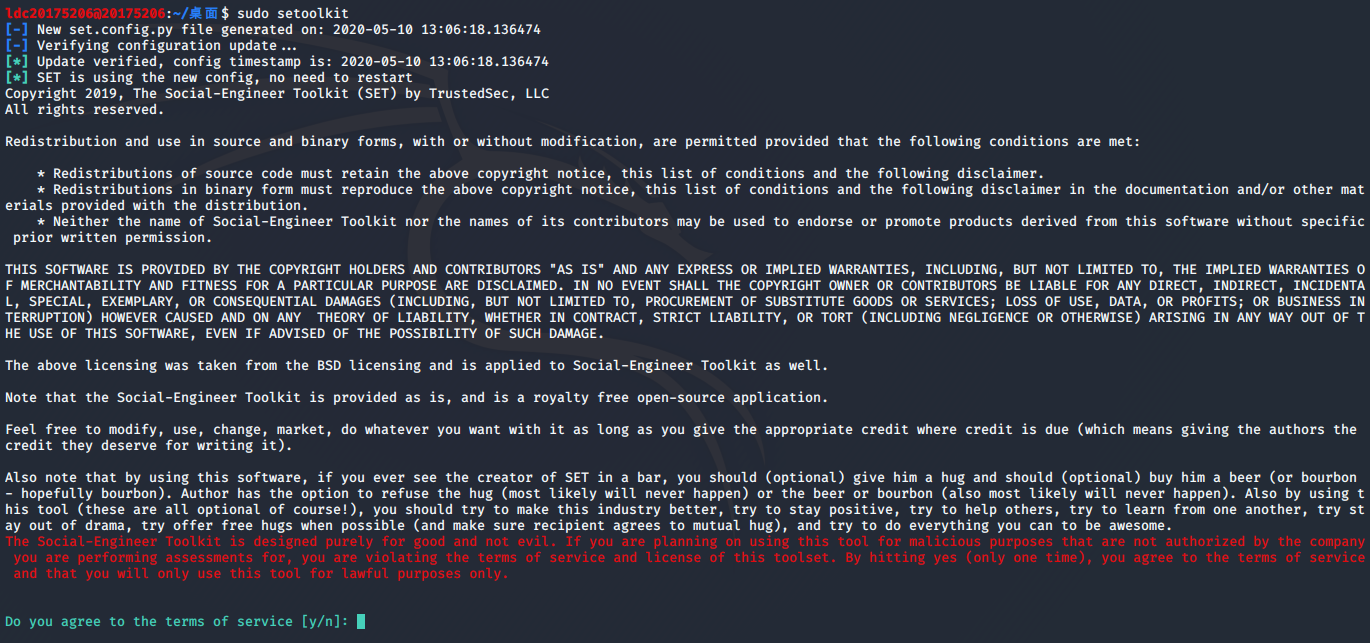This screenshot has width=1370, height=643.
Task: Click the 'royalty free open-source application' line
Action: 416,398
